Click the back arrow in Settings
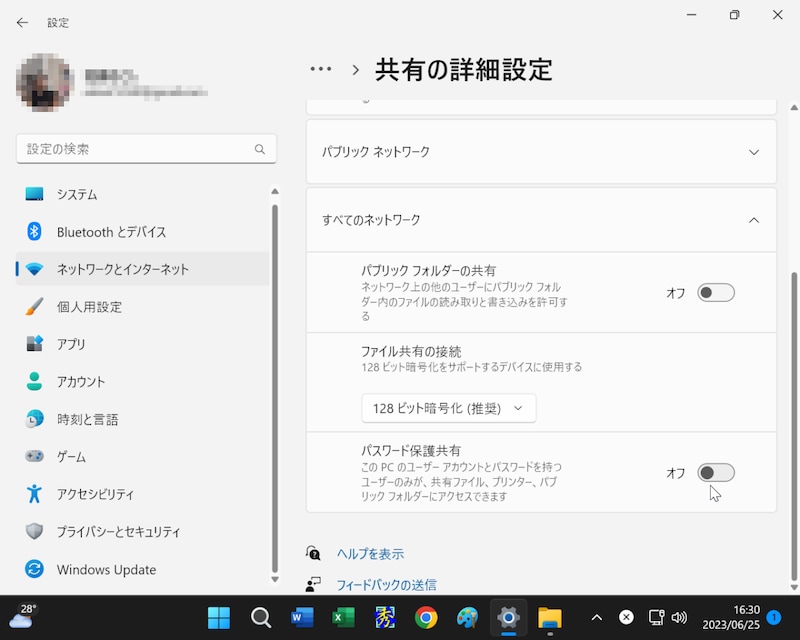Viewport: 800px width, 640px height. coord(22,22)
